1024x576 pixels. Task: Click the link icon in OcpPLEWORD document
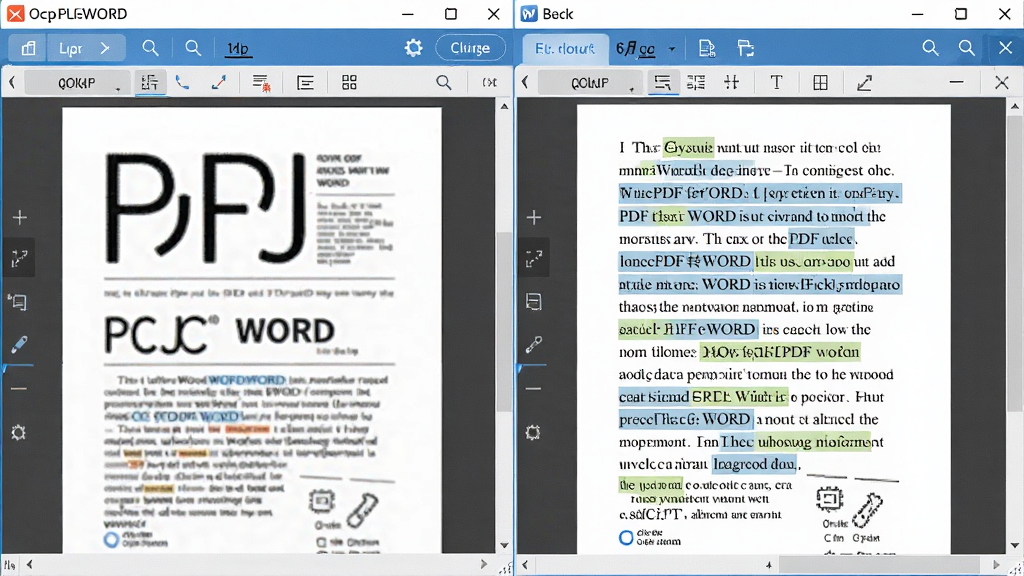coord(362,510)
